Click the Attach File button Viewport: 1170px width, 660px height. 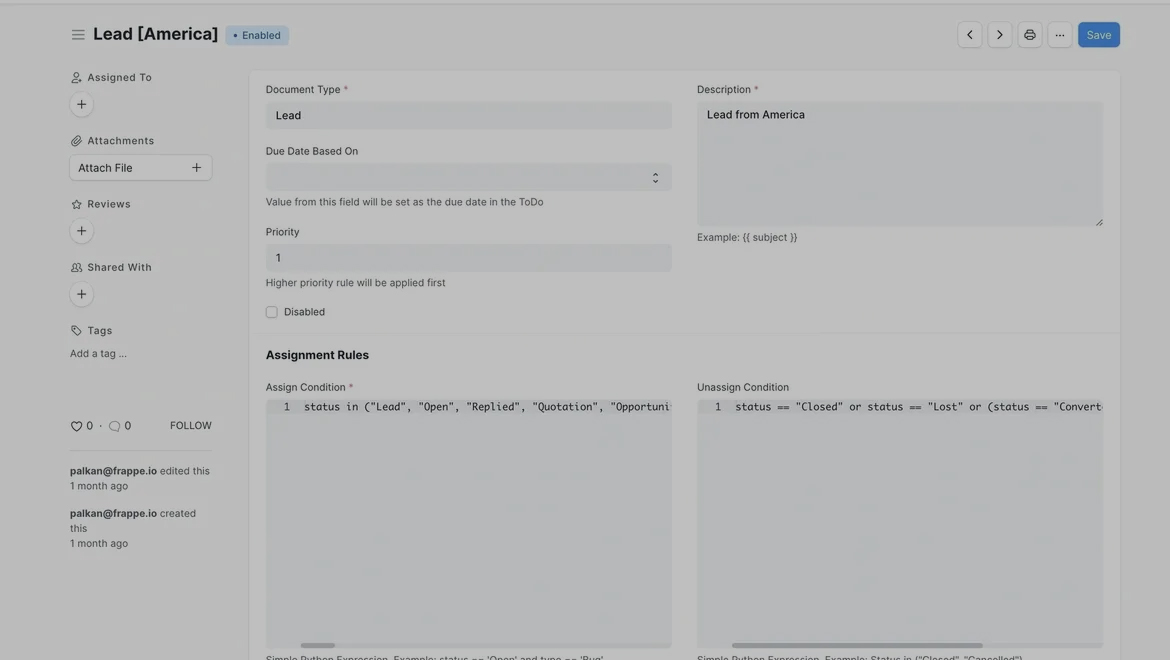tap(140, 168)
